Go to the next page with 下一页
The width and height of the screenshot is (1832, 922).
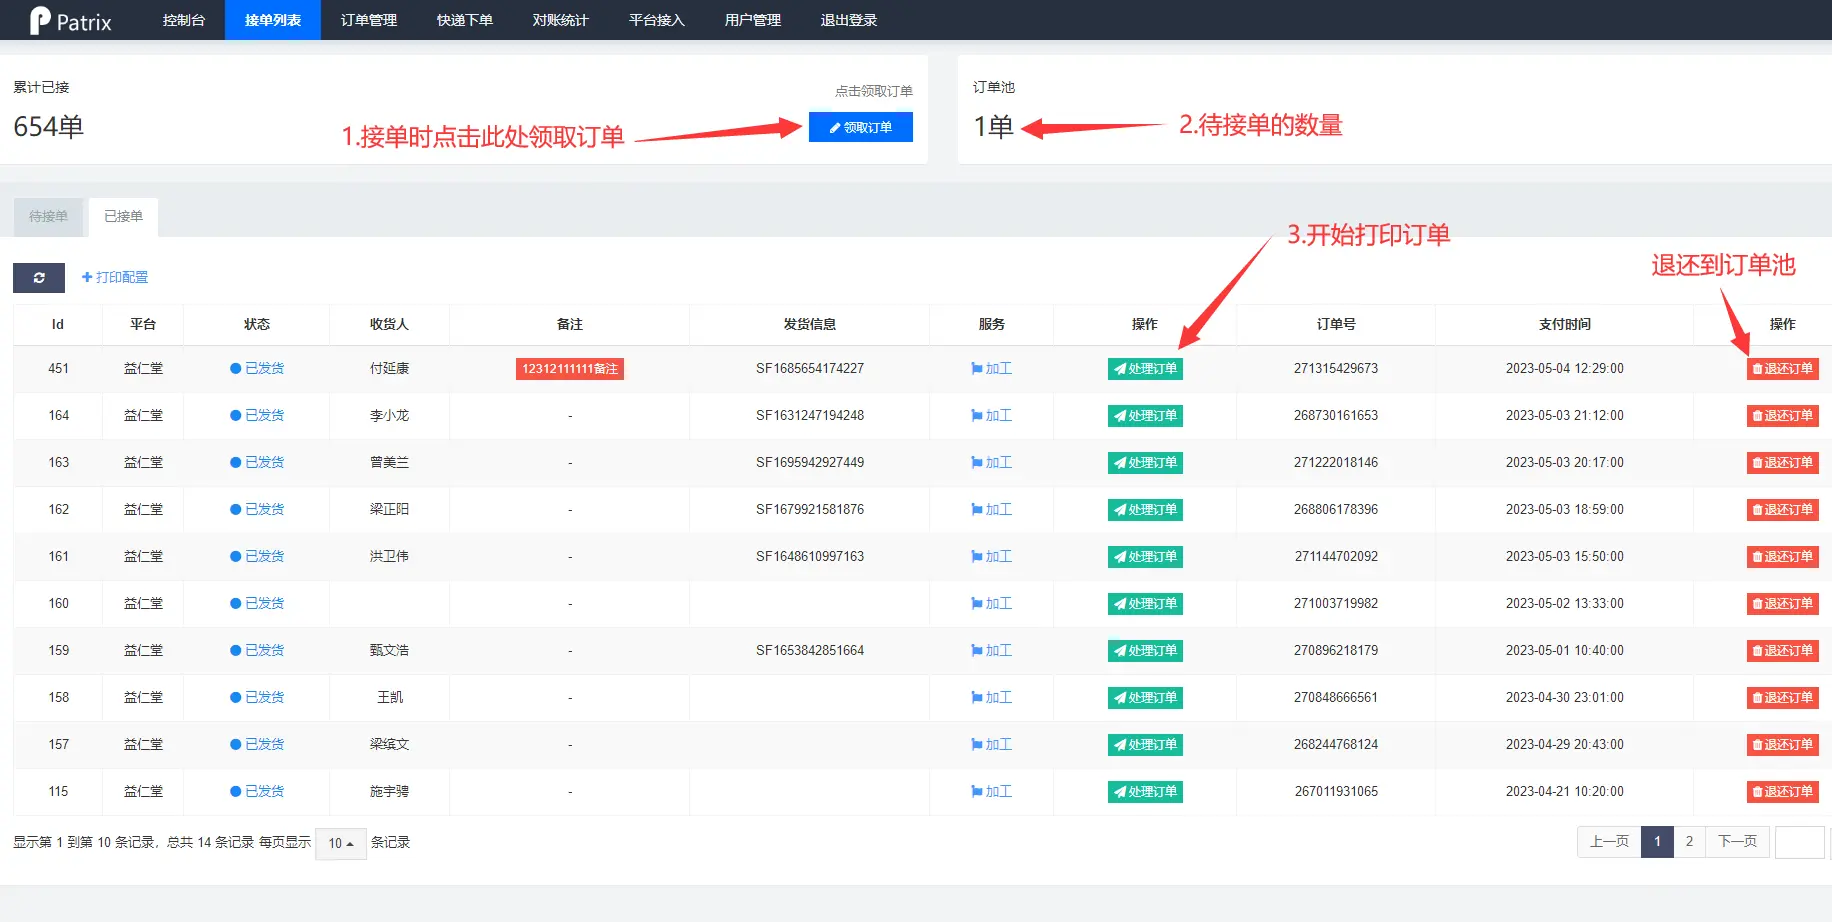coord(1737,842)
